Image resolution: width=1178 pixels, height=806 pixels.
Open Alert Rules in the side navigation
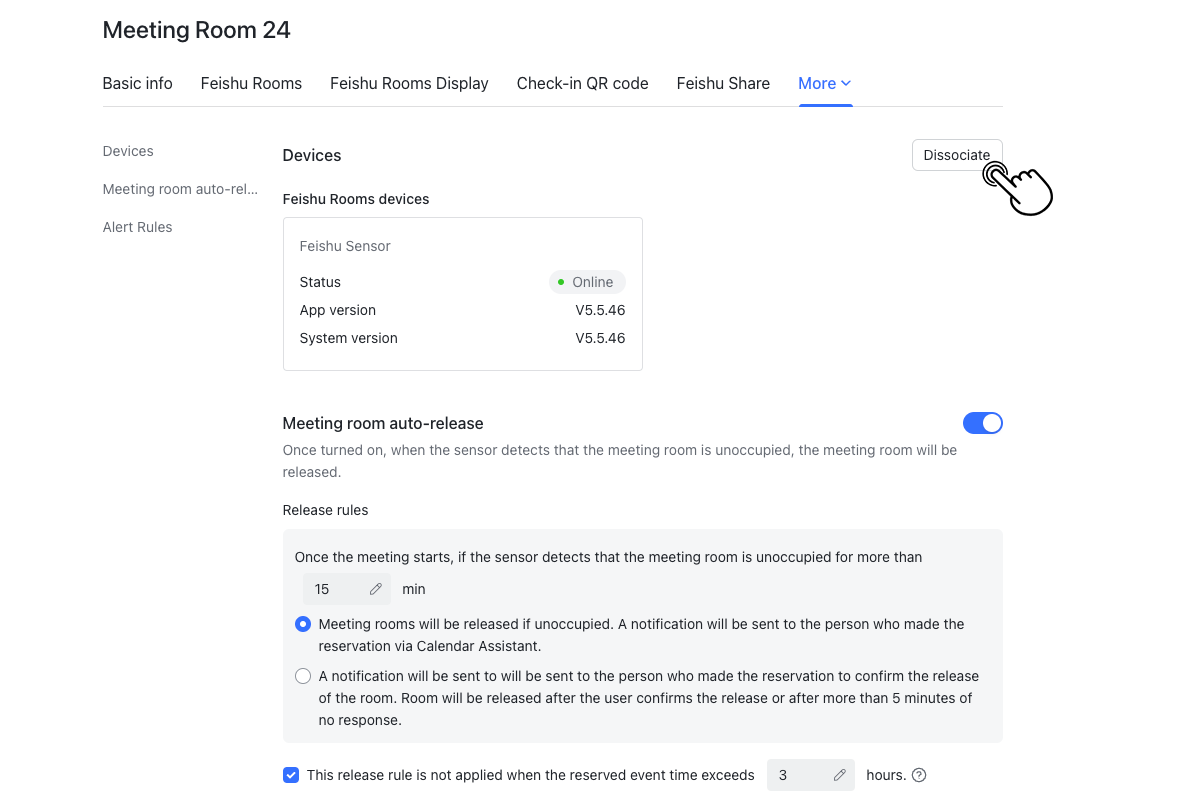click(137, 227)
